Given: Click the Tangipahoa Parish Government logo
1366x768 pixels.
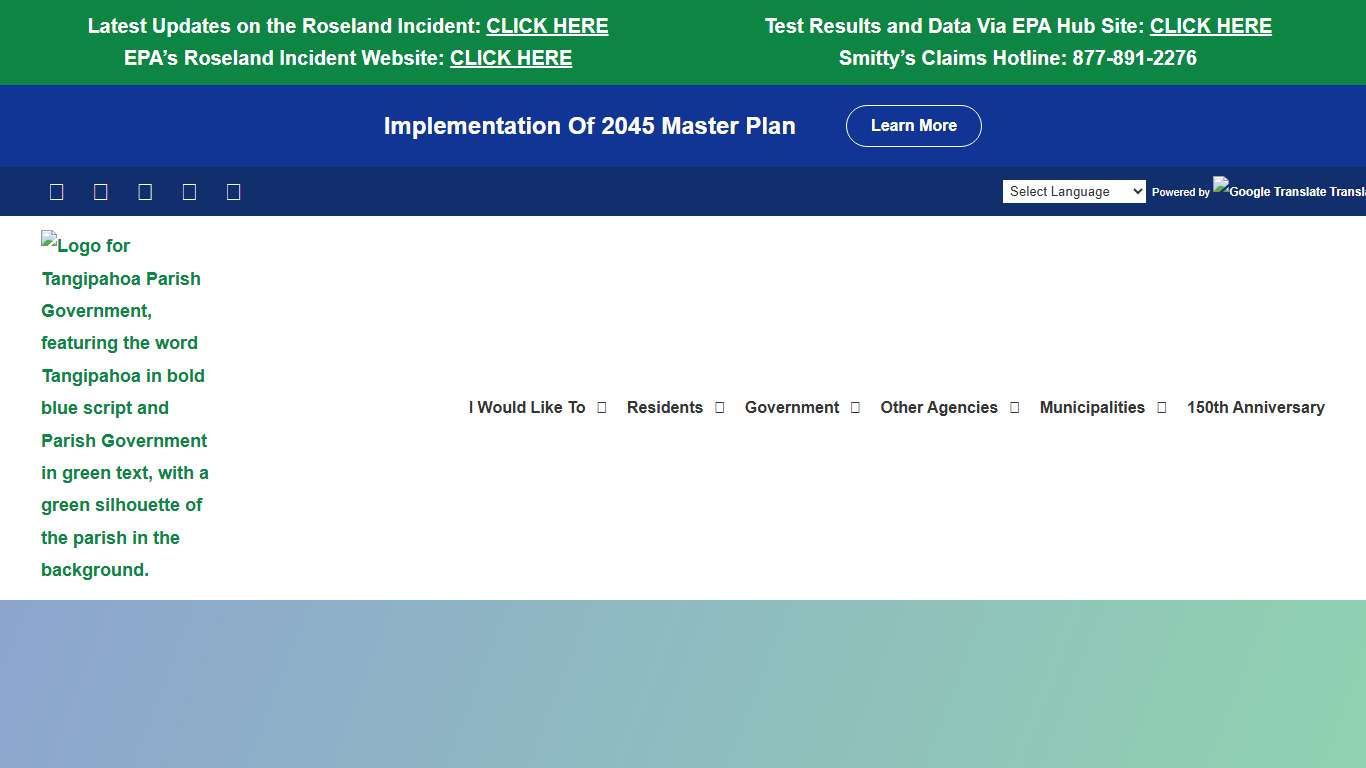Looking at the screenshot, I should point(125,407).
